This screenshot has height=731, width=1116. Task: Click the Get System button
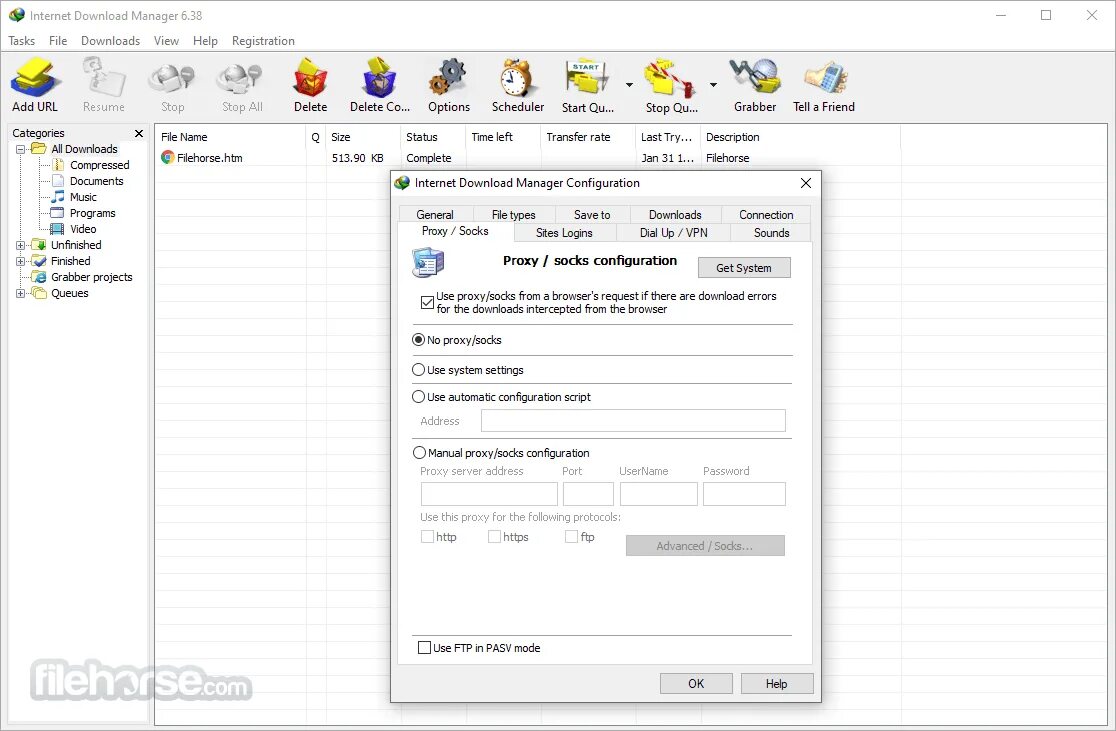tap(744, 268)
